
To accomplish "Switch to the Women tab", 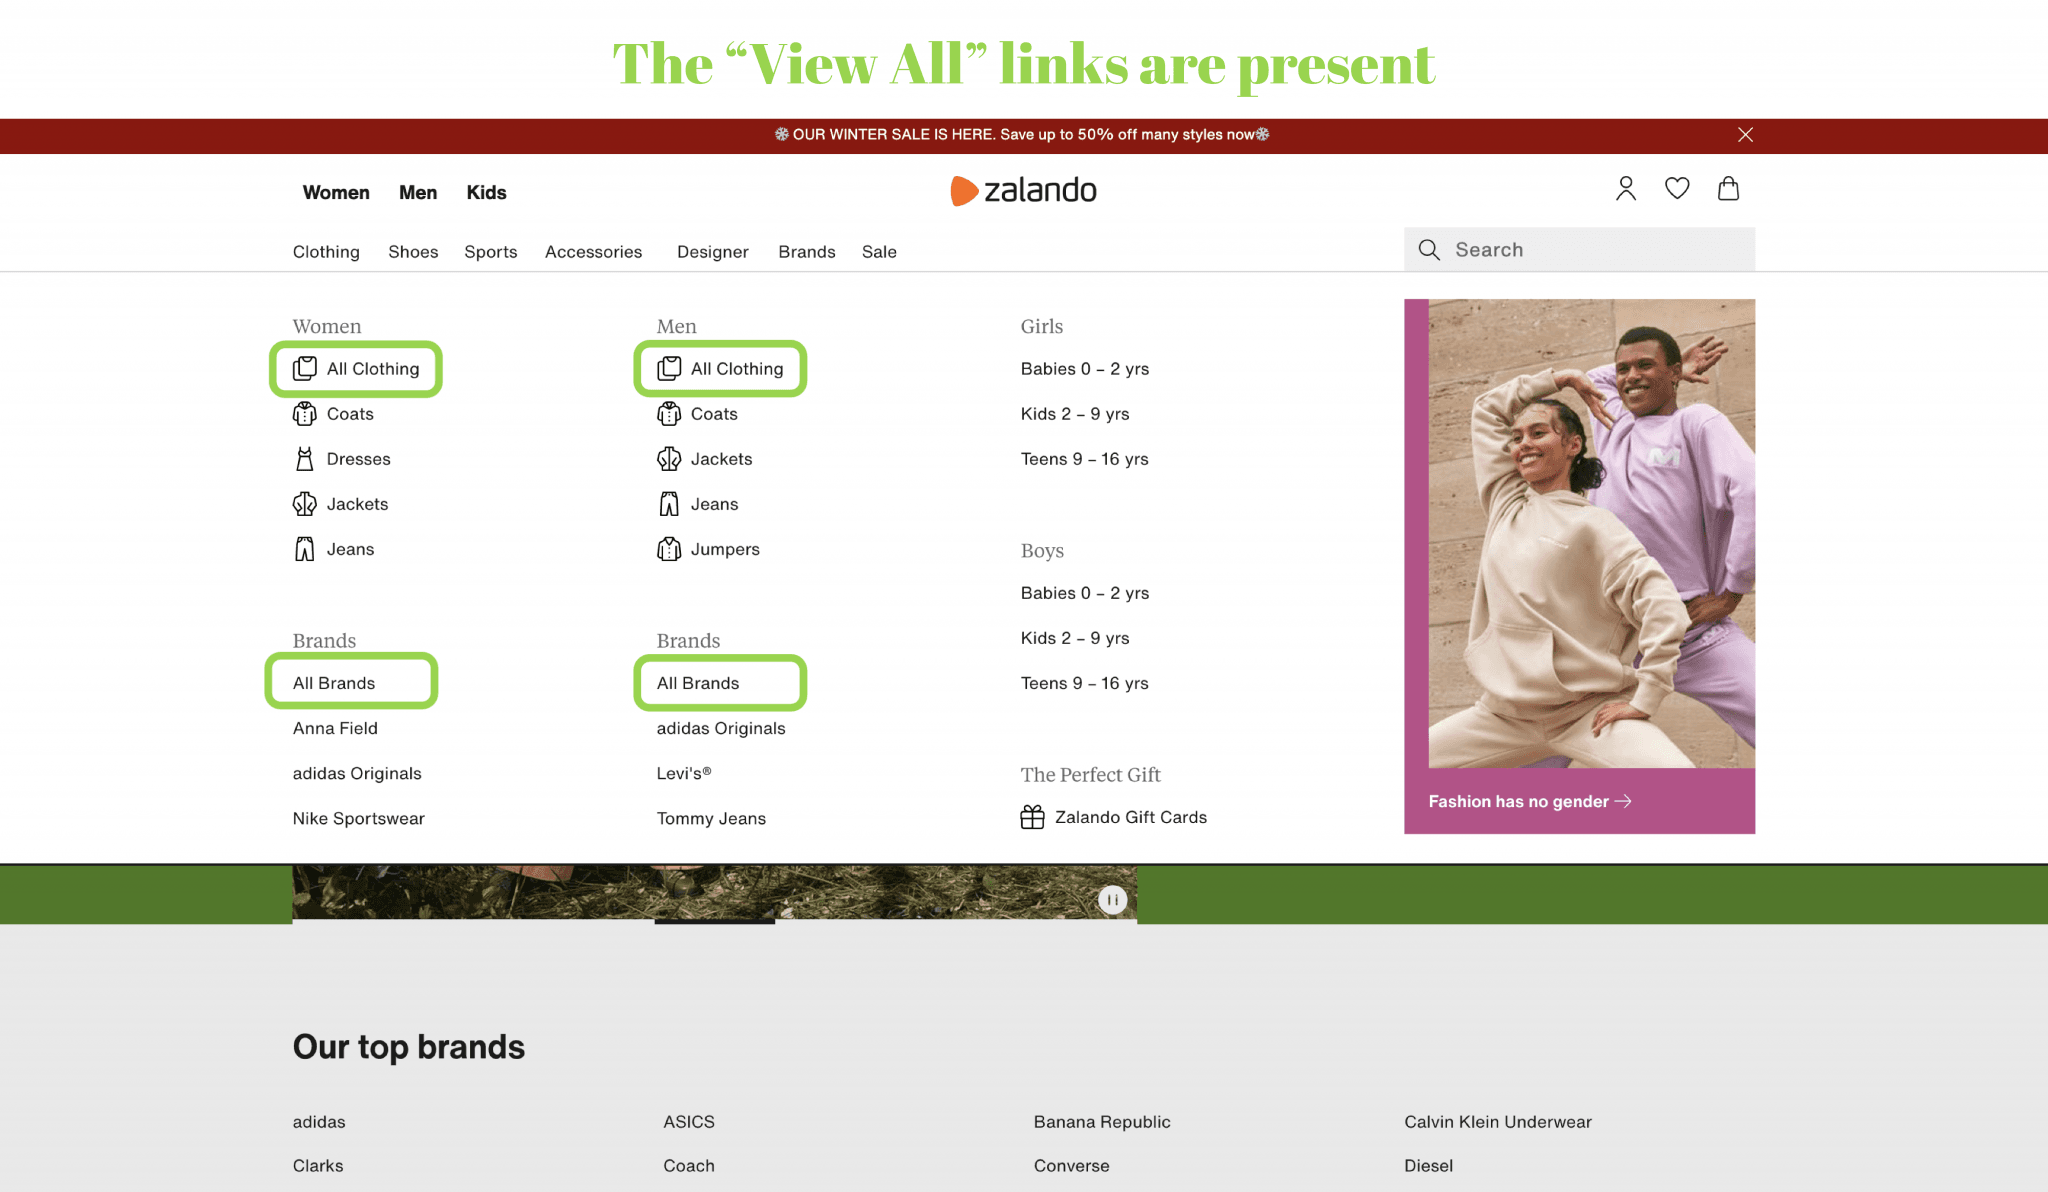I will coord(336,193).
